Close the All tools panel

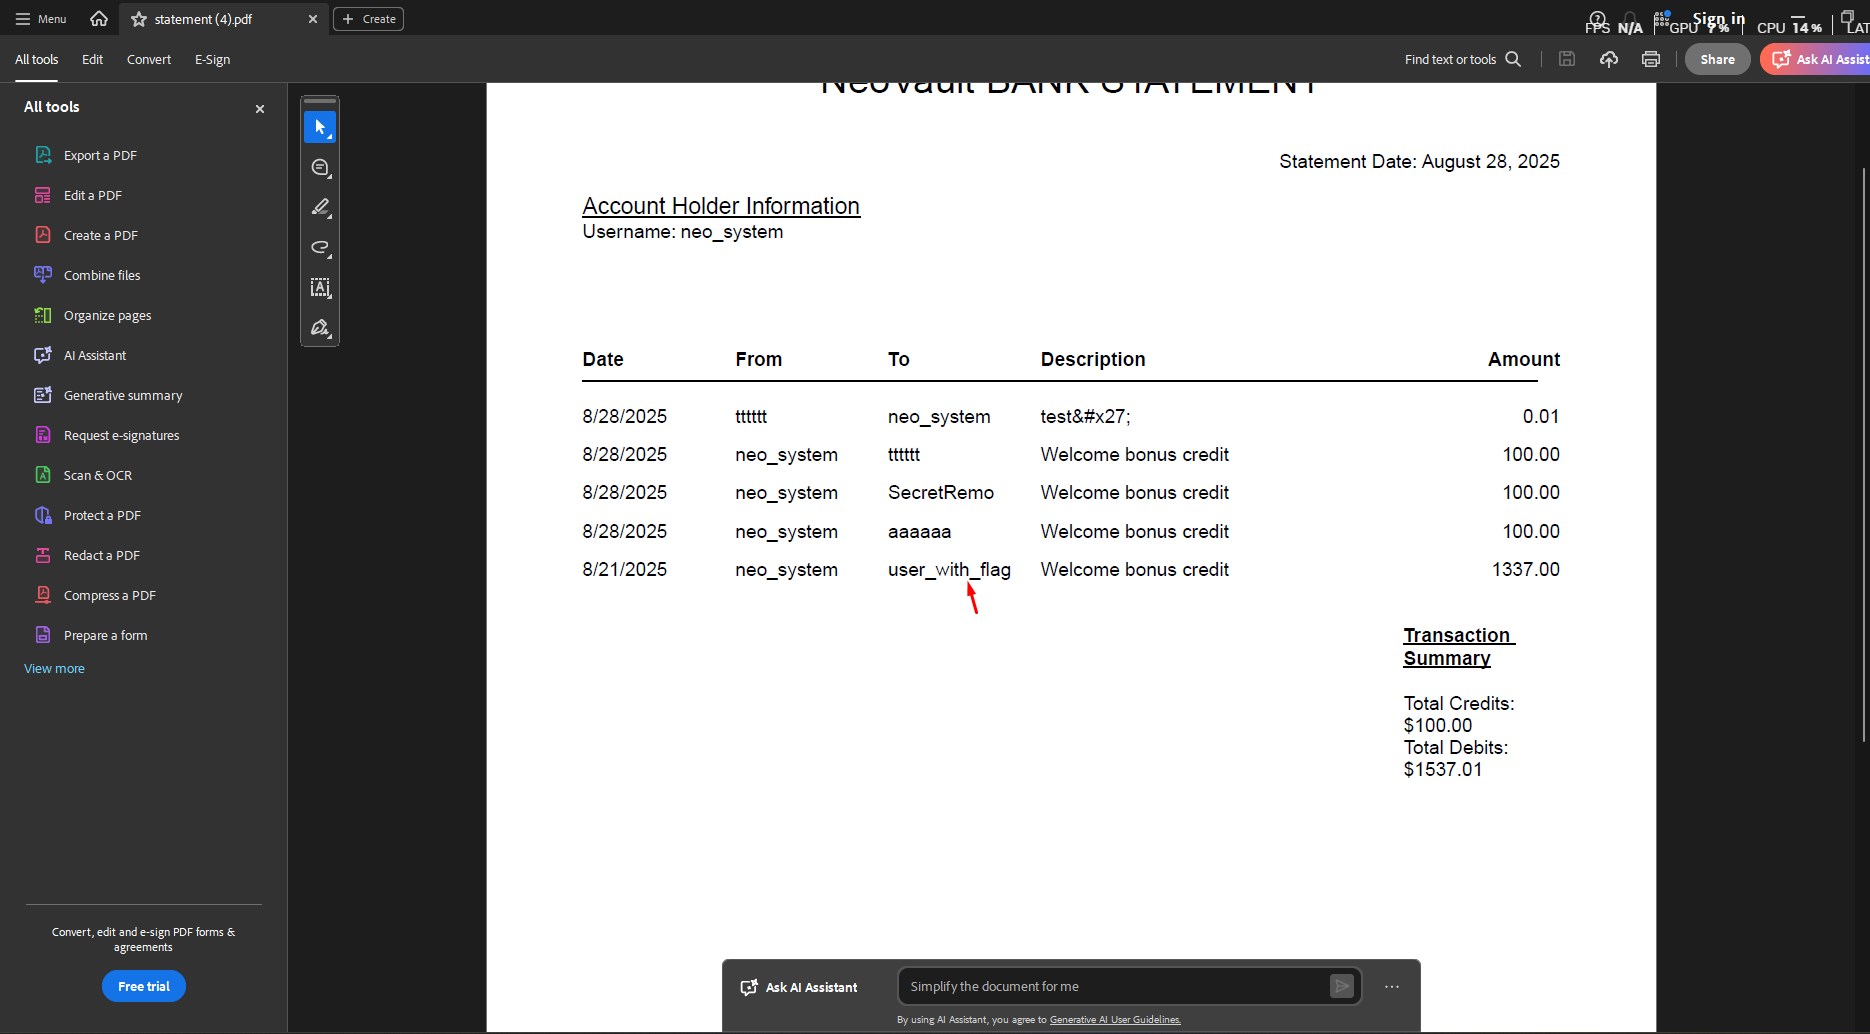(260, 108)
